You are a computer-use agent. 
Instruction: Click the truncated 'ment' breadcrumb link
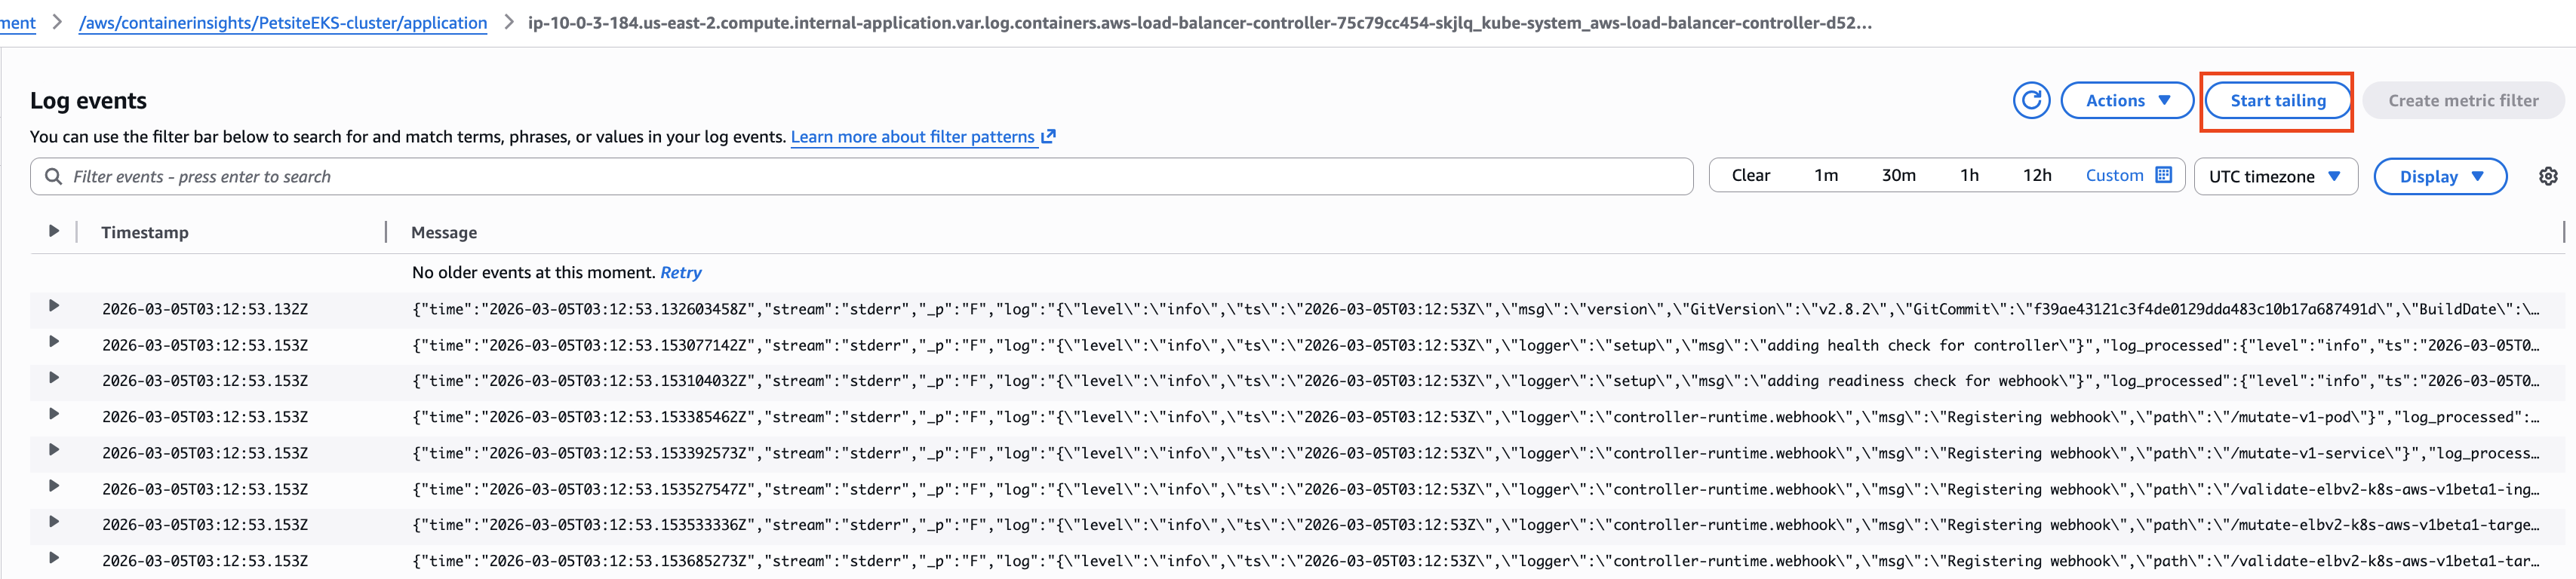click(x=17, y=22)
